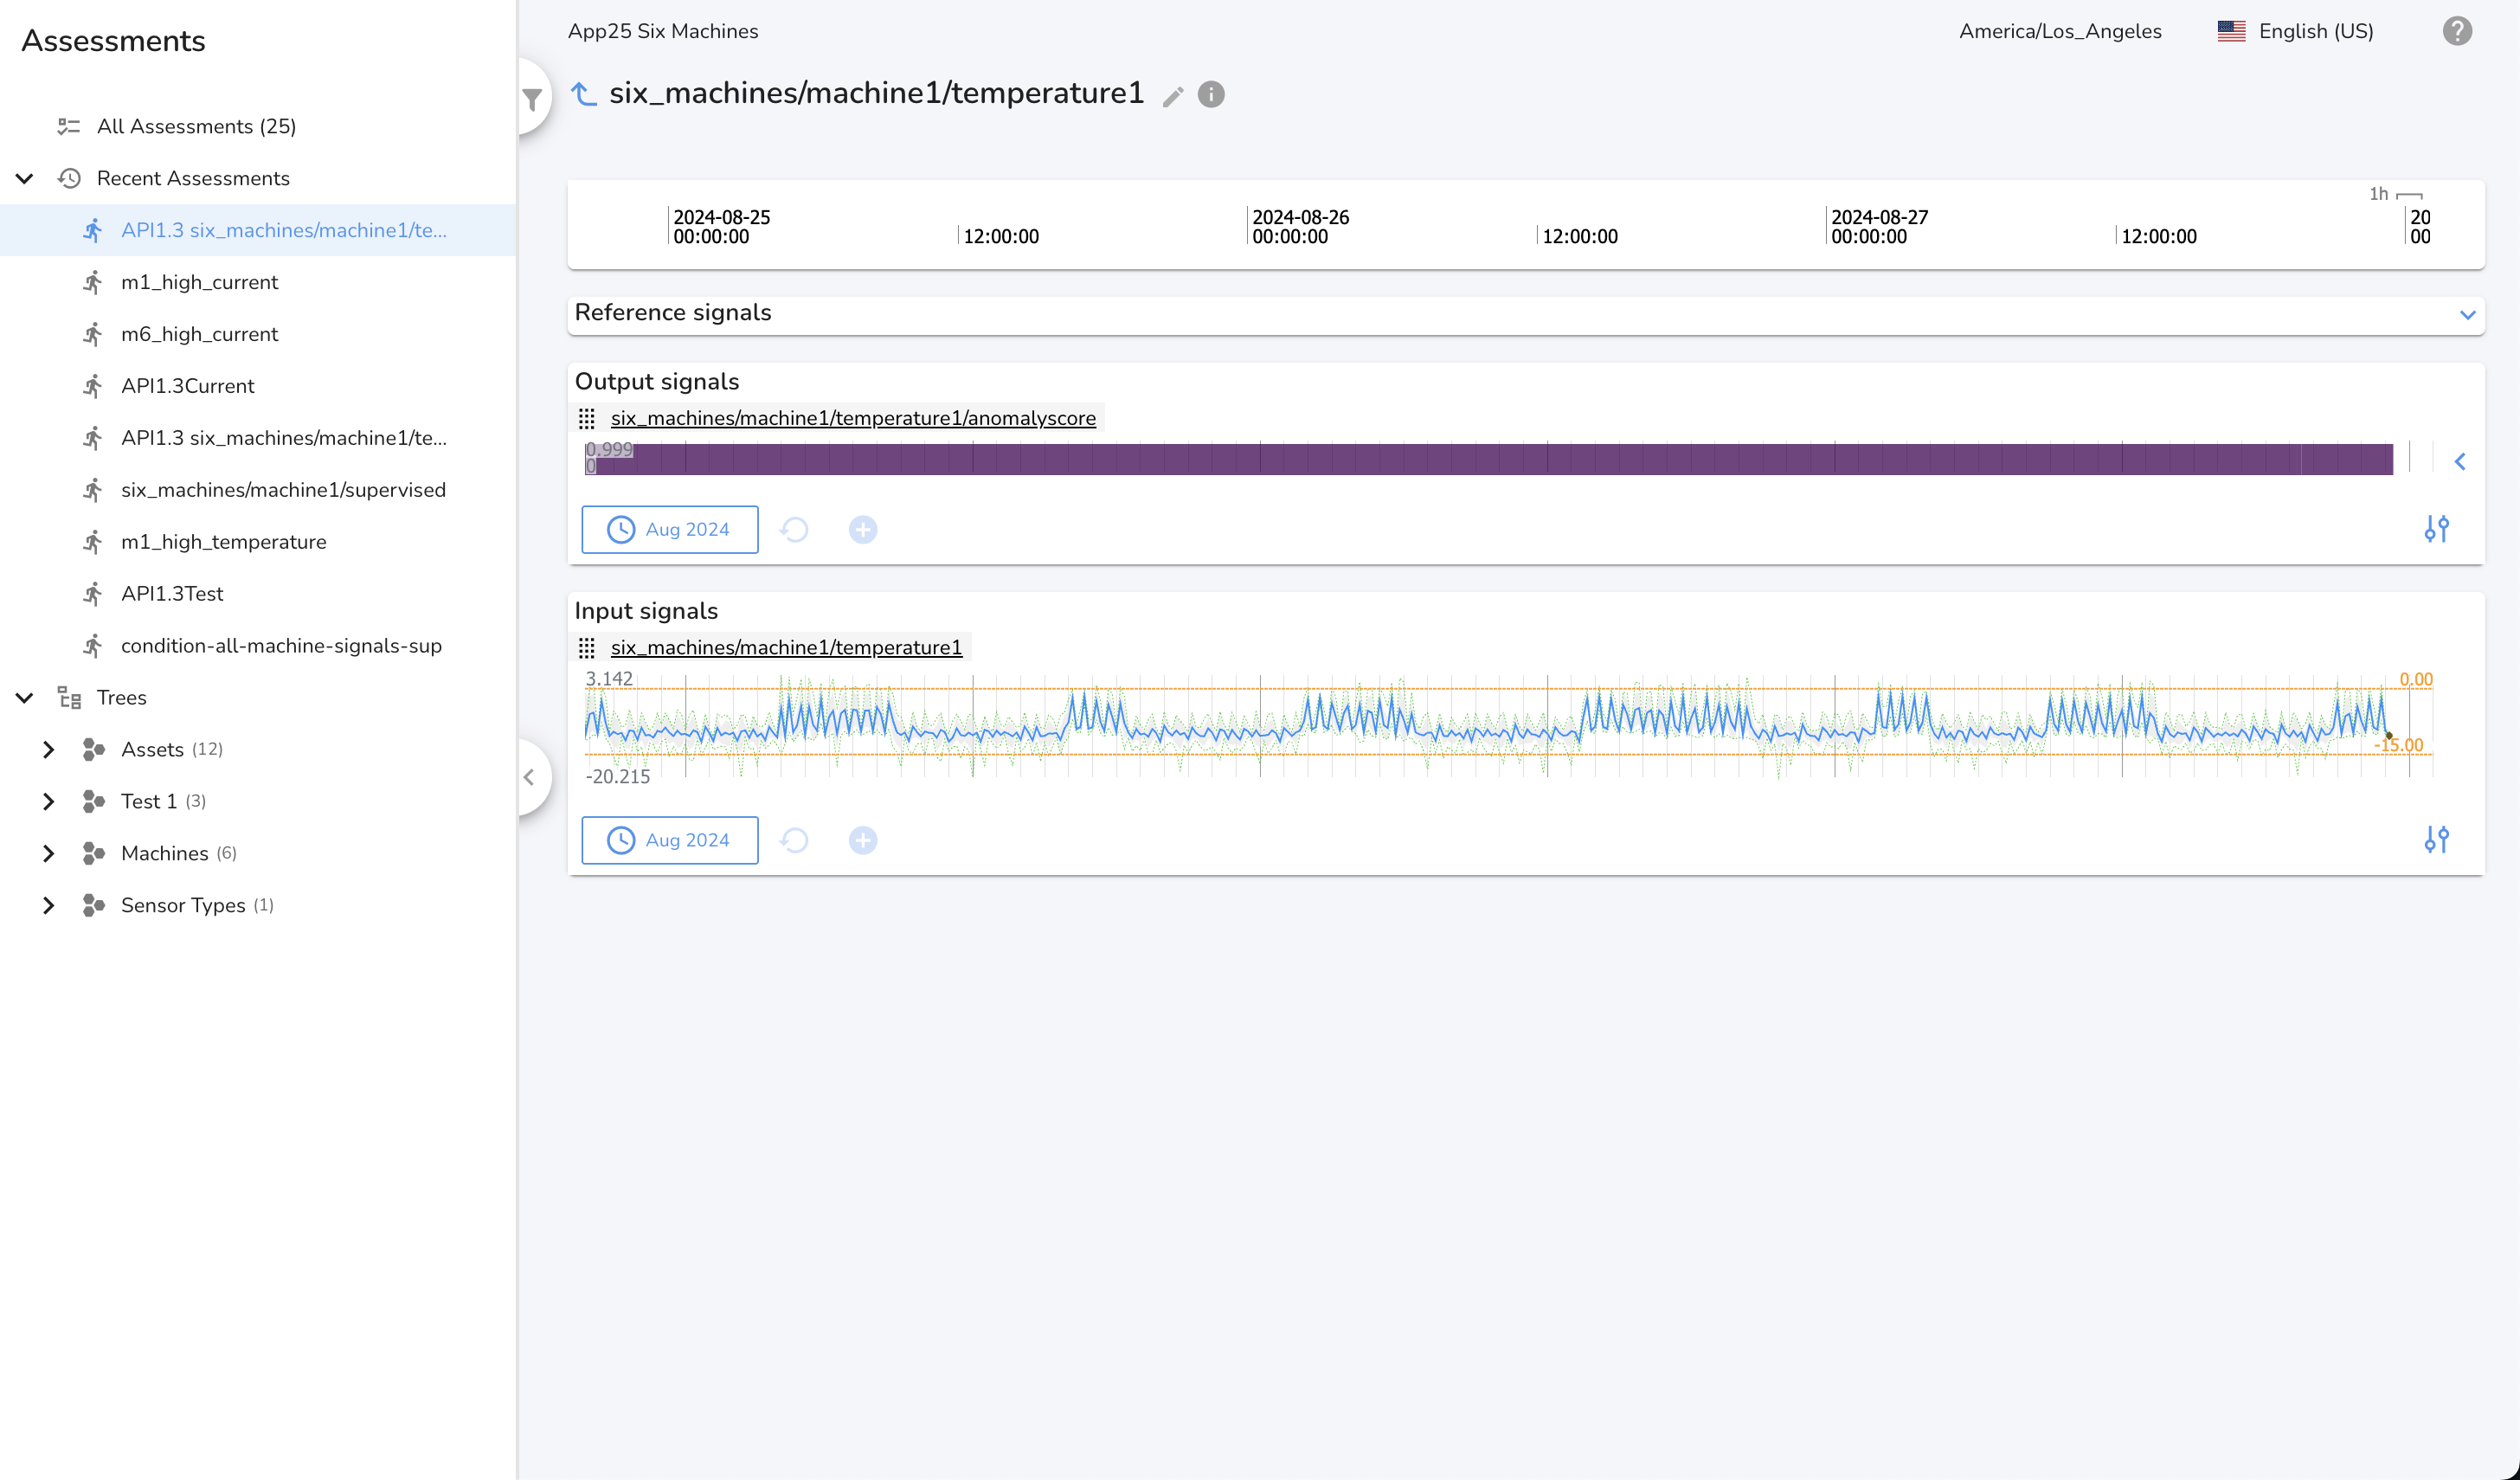Image resolution: width=2520 pixels, height=1480 pixels.
Task: Open the temperature1 input signal link
Action: [786, 647]
